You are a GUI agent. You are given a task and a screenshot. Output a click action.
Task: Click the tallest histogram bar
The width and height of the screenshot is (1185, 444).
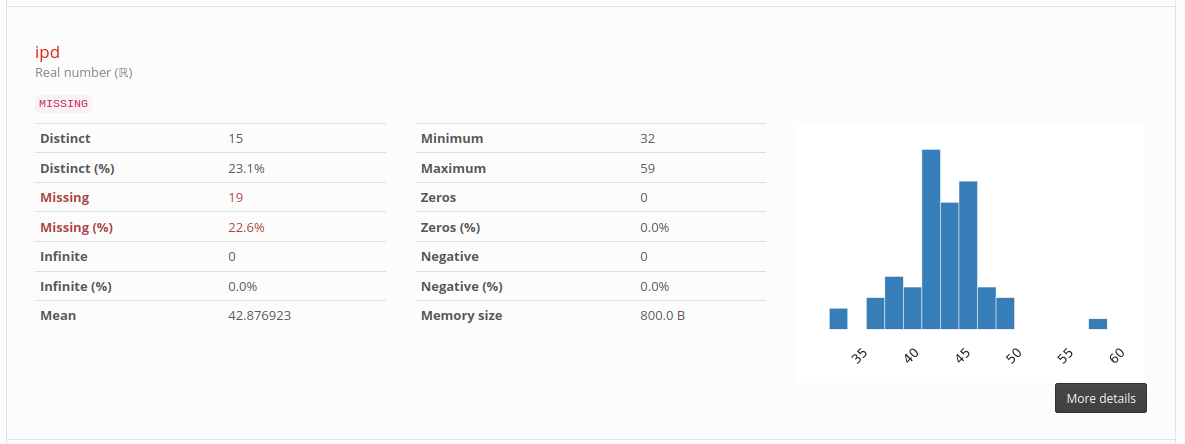931,239
